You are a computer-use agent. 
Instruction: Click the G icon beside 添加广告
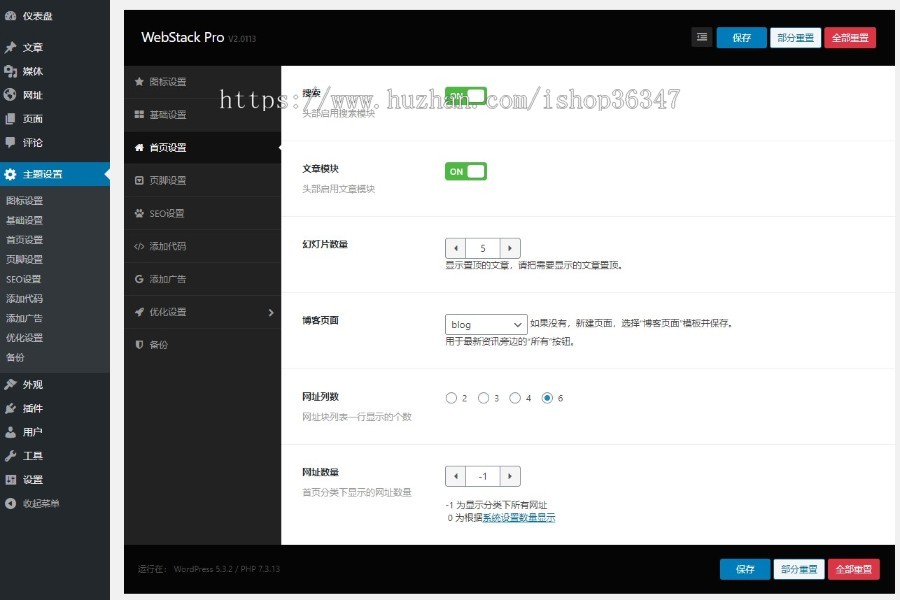click(x=139, y=279)
